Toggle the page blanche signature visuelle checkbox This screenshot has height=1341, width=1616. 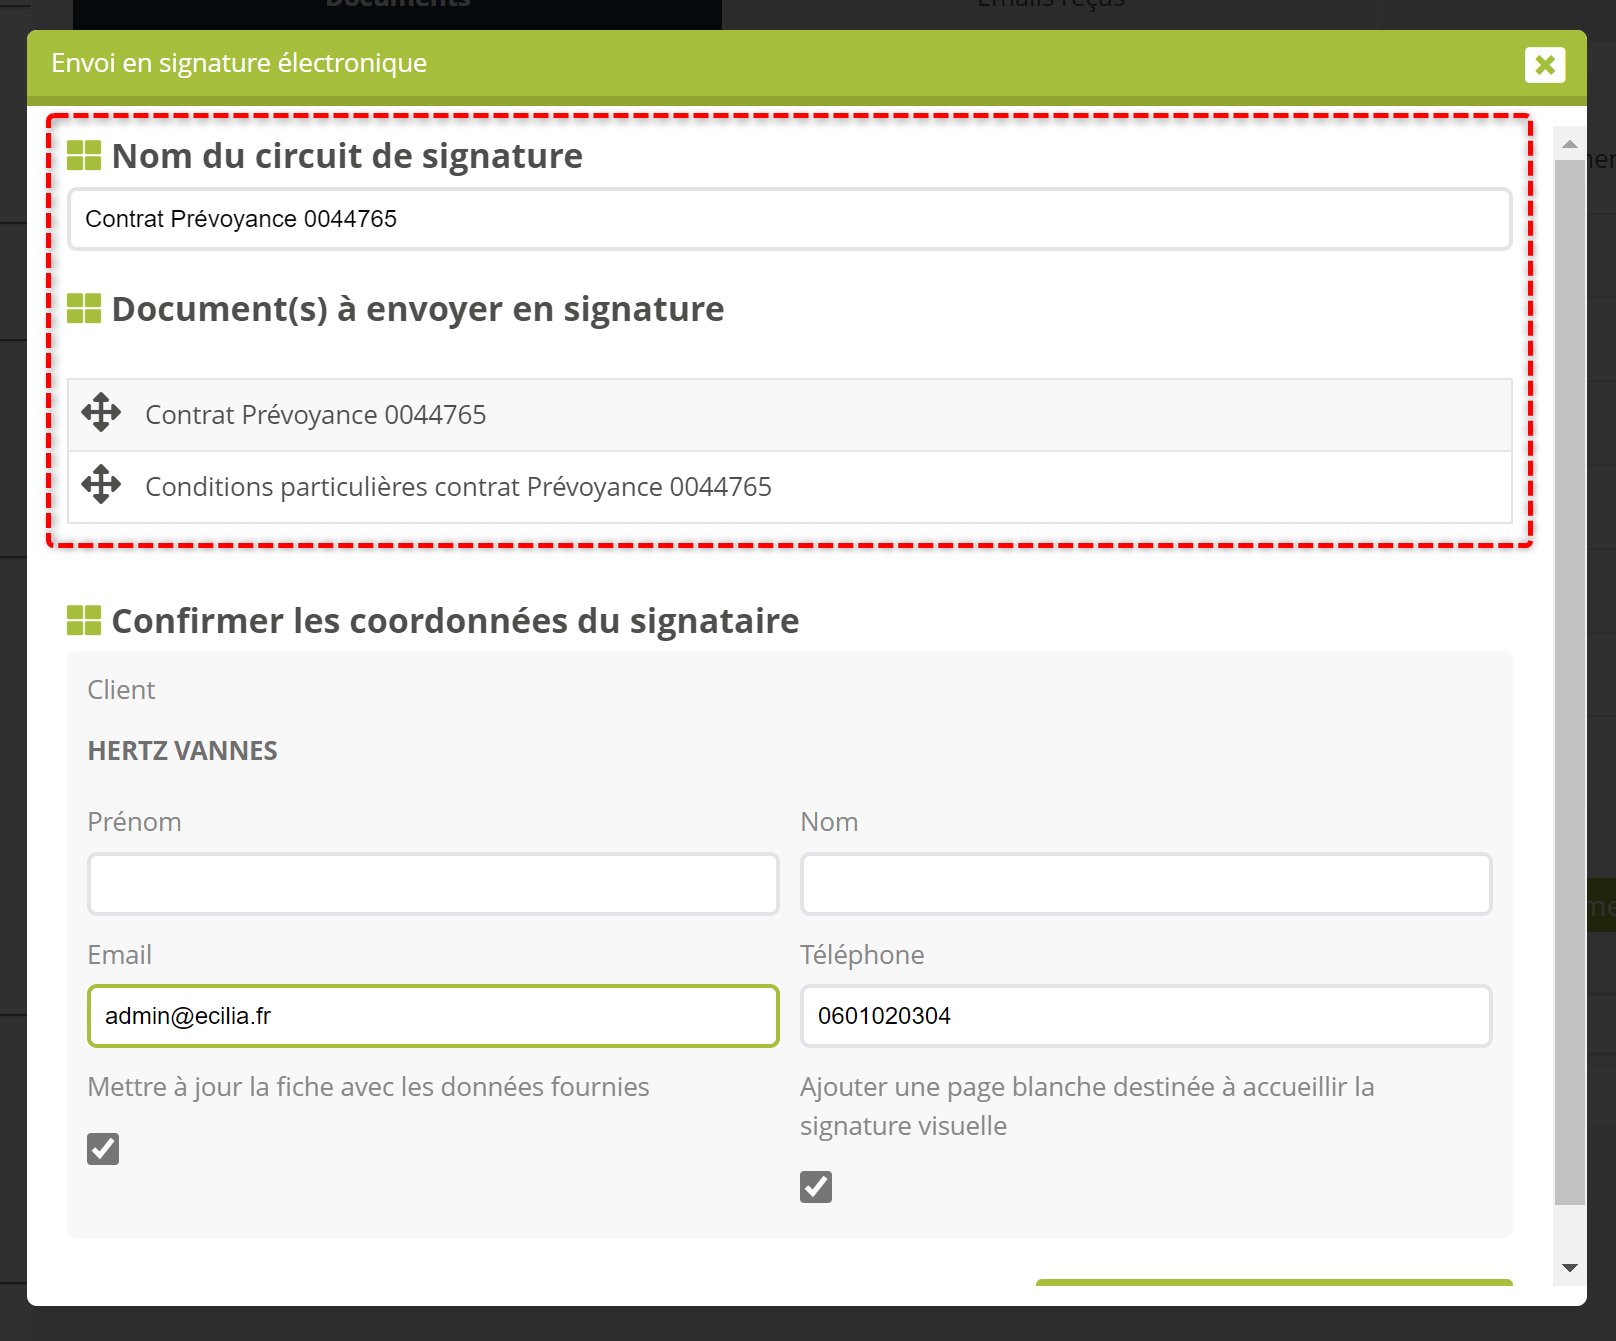tap(816, 1187)
